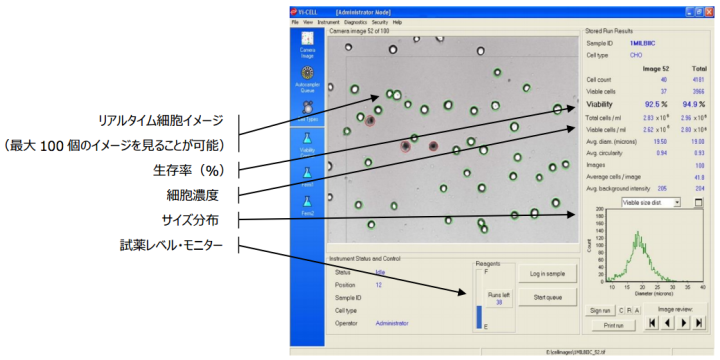Image resolution: width=720 pixels, height=360 pixels.
Task: Select the Ferm2 flask icon
Action: [307, 201]
